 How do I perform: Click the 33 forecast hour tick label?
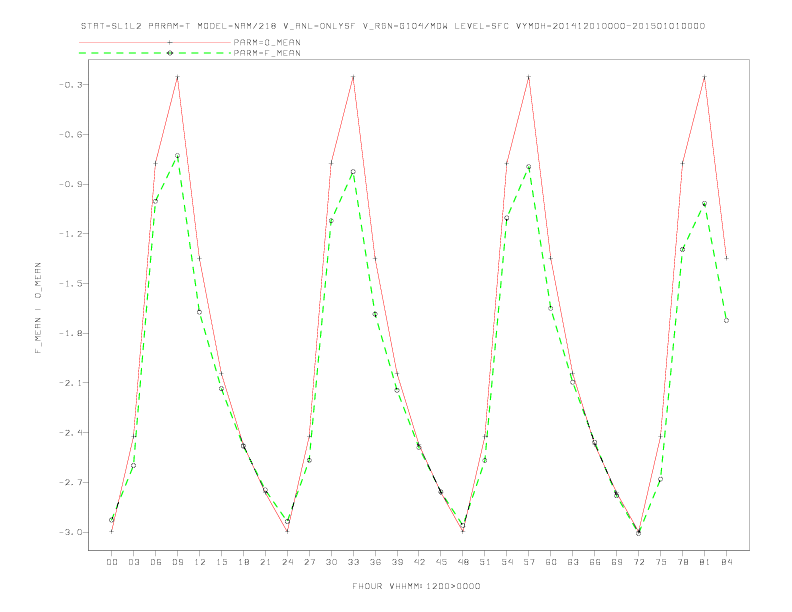click(353, 562)
